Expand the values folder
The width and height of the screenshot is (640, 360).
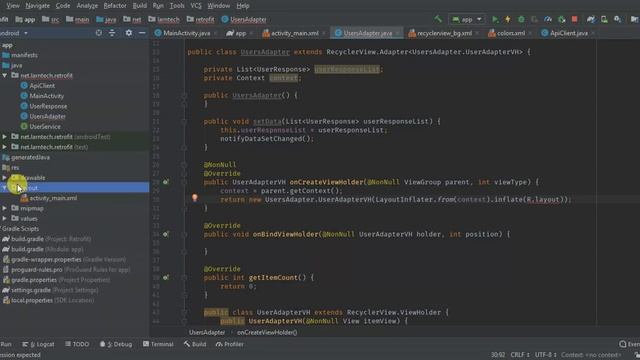4,218
